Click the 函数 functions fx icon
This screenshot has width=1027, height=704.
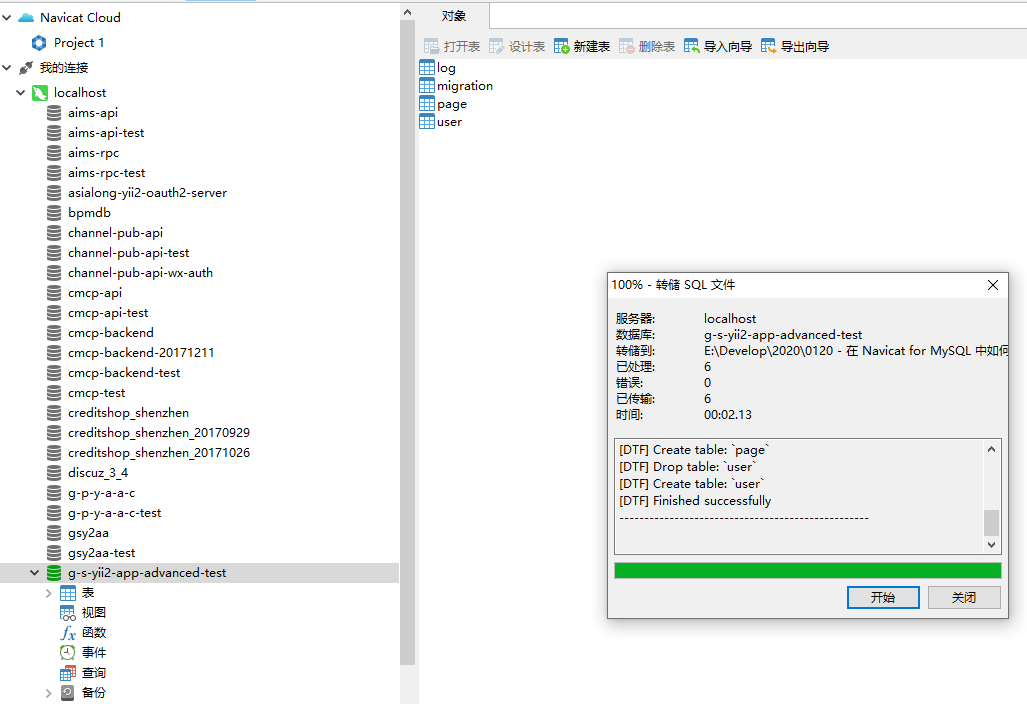coord(68,633)
